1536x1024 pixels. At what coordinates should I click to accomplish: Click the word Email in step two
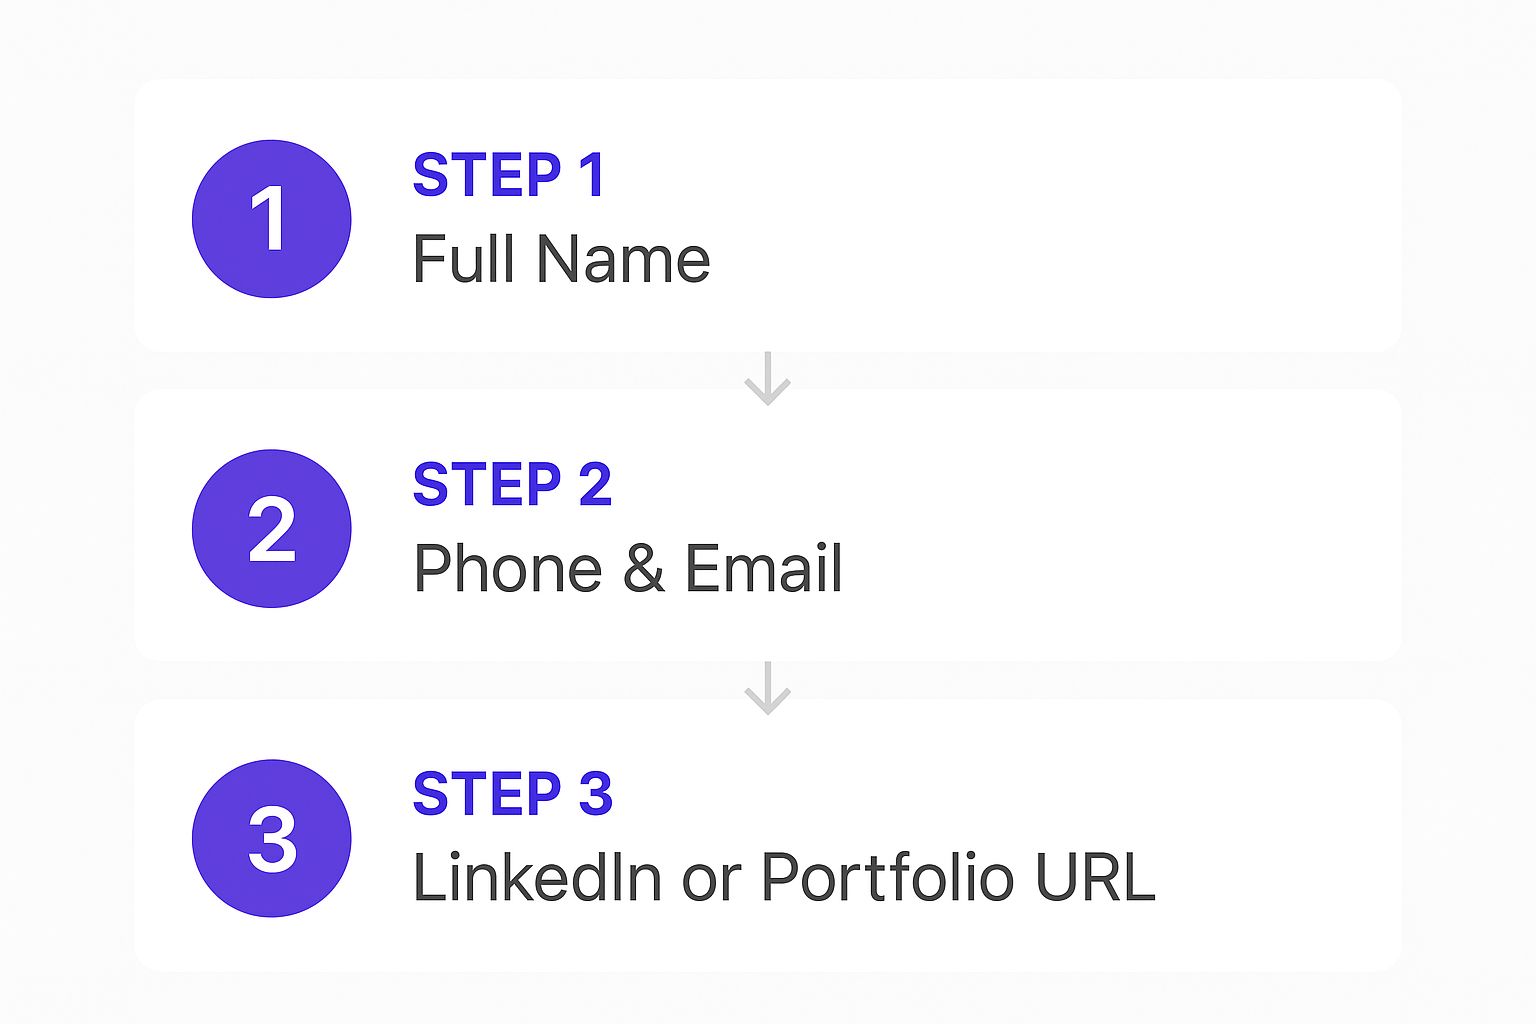coord(764,568)
